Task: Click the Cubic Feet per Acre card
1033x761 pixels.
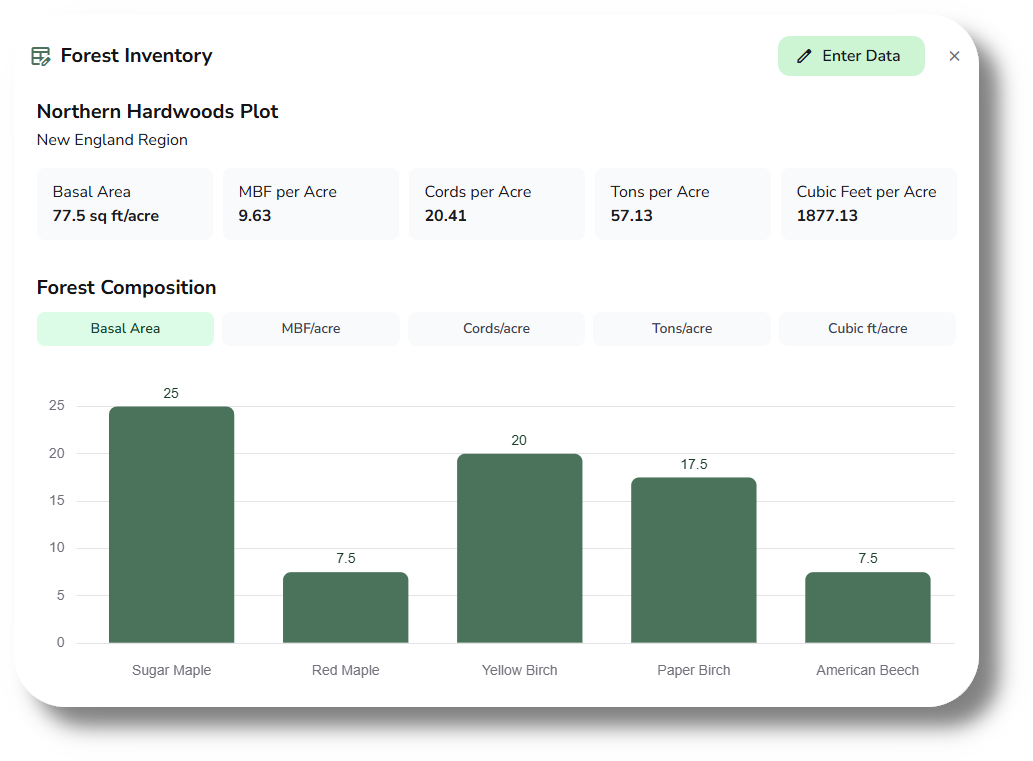Action: 868,204
